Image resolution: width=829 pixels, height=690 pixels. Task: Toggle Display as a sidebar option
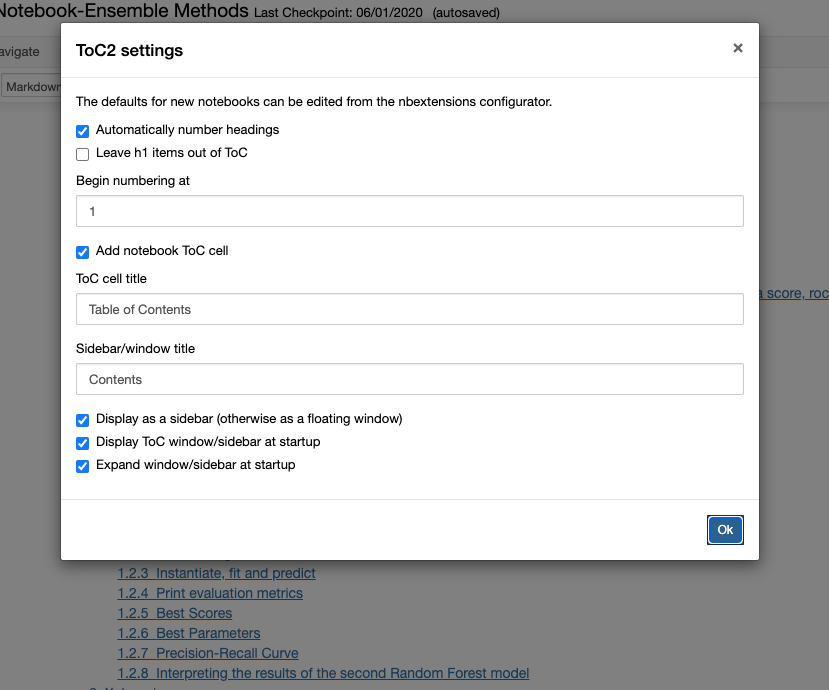83,420
